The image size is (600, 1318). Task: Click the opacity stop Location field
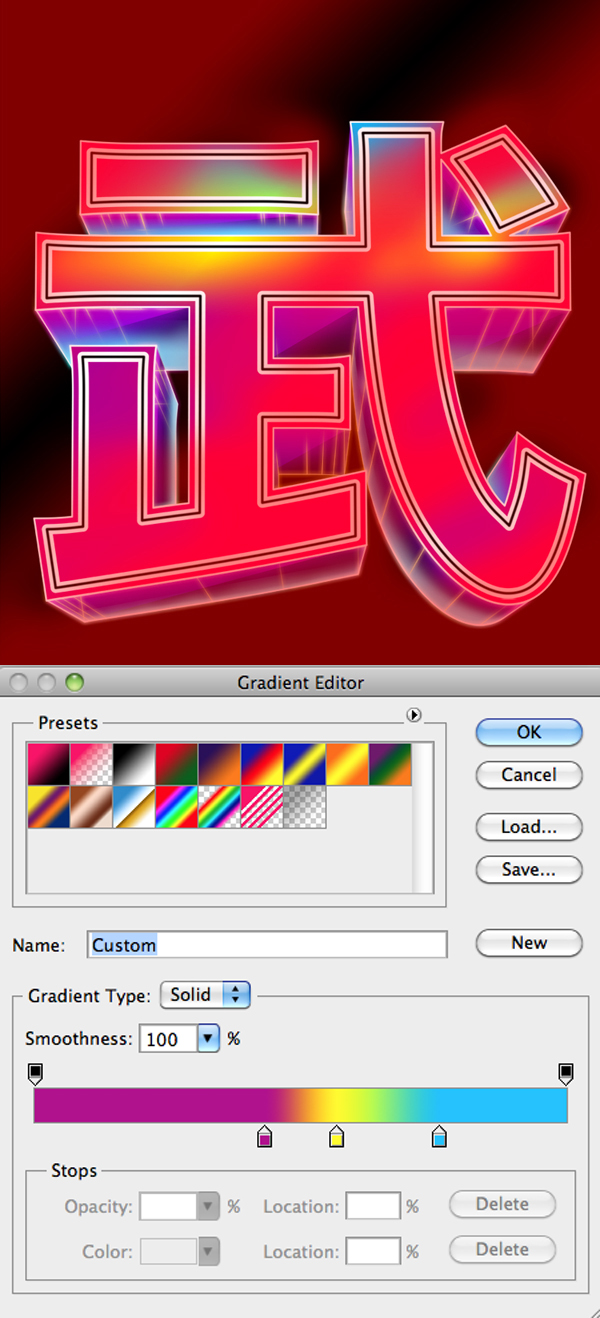point(373,1206)
